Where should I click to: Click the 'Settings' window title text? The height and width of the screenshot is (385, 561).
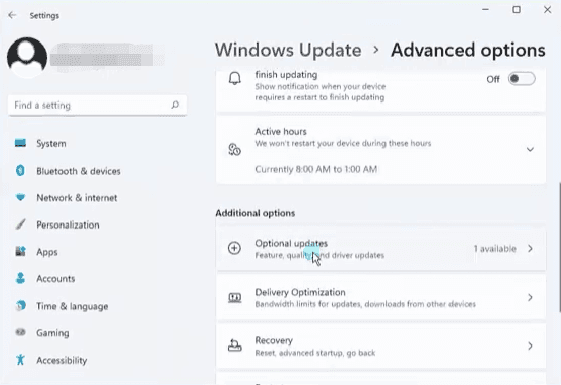tap(44, 15)
